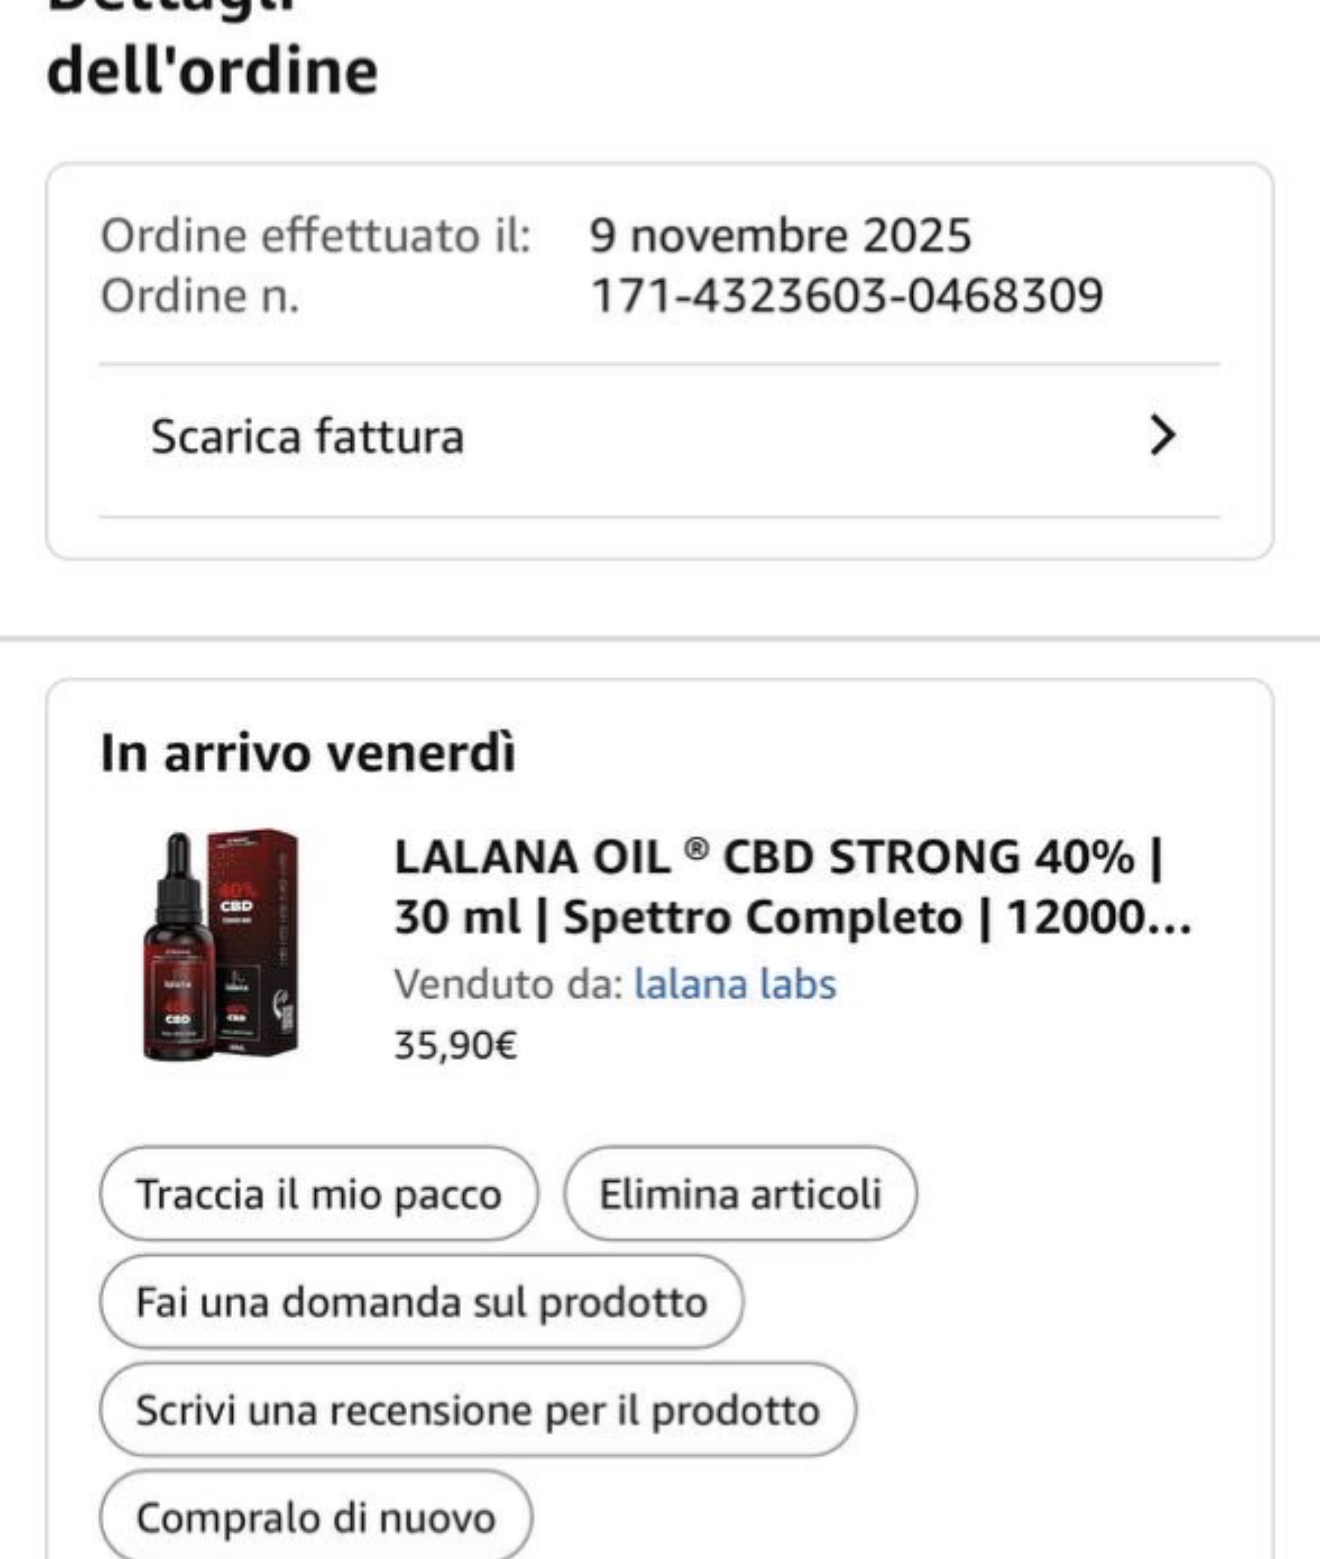
Task: Click the order number 171-4323603-0468309
Action: click(847, 296)
